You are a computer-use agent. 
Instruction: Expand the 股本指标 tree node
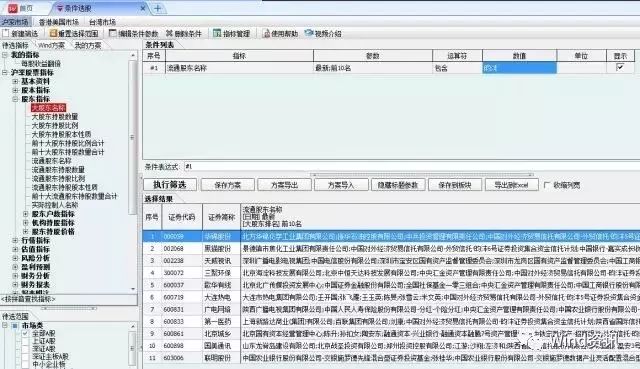[15, 90]
